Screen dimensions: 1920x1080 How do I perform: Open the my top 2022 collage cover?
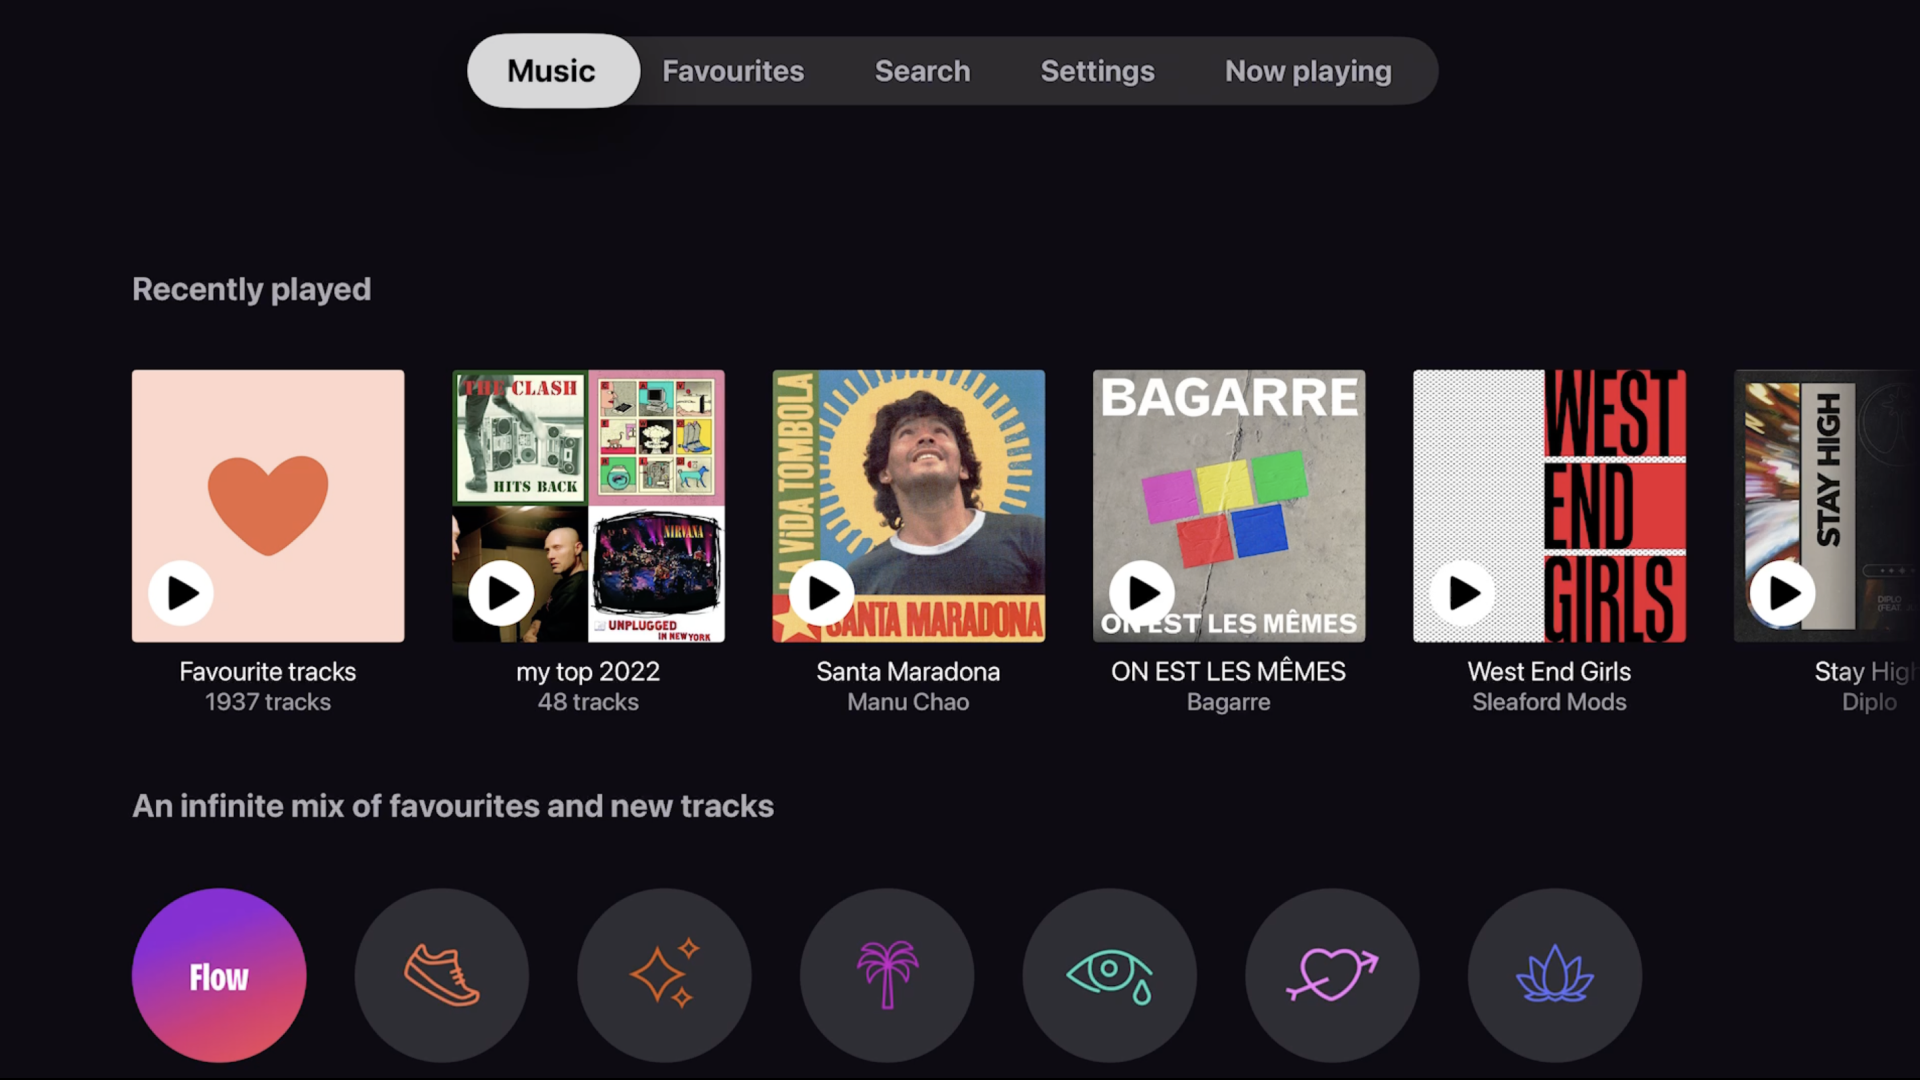588,506
